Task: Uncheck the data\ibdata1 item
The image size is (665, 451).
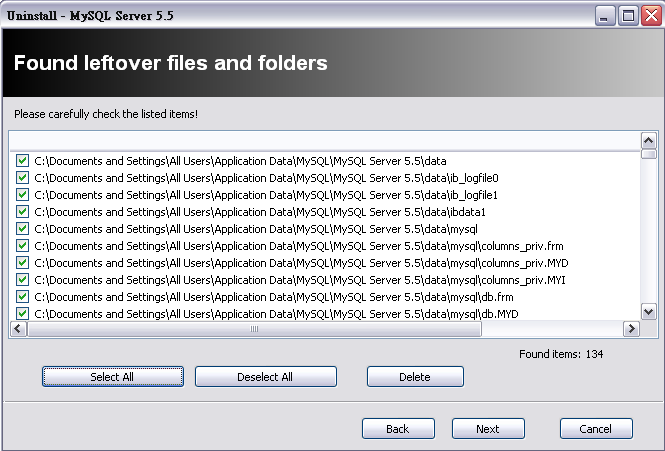Action: tap(22, 212)
